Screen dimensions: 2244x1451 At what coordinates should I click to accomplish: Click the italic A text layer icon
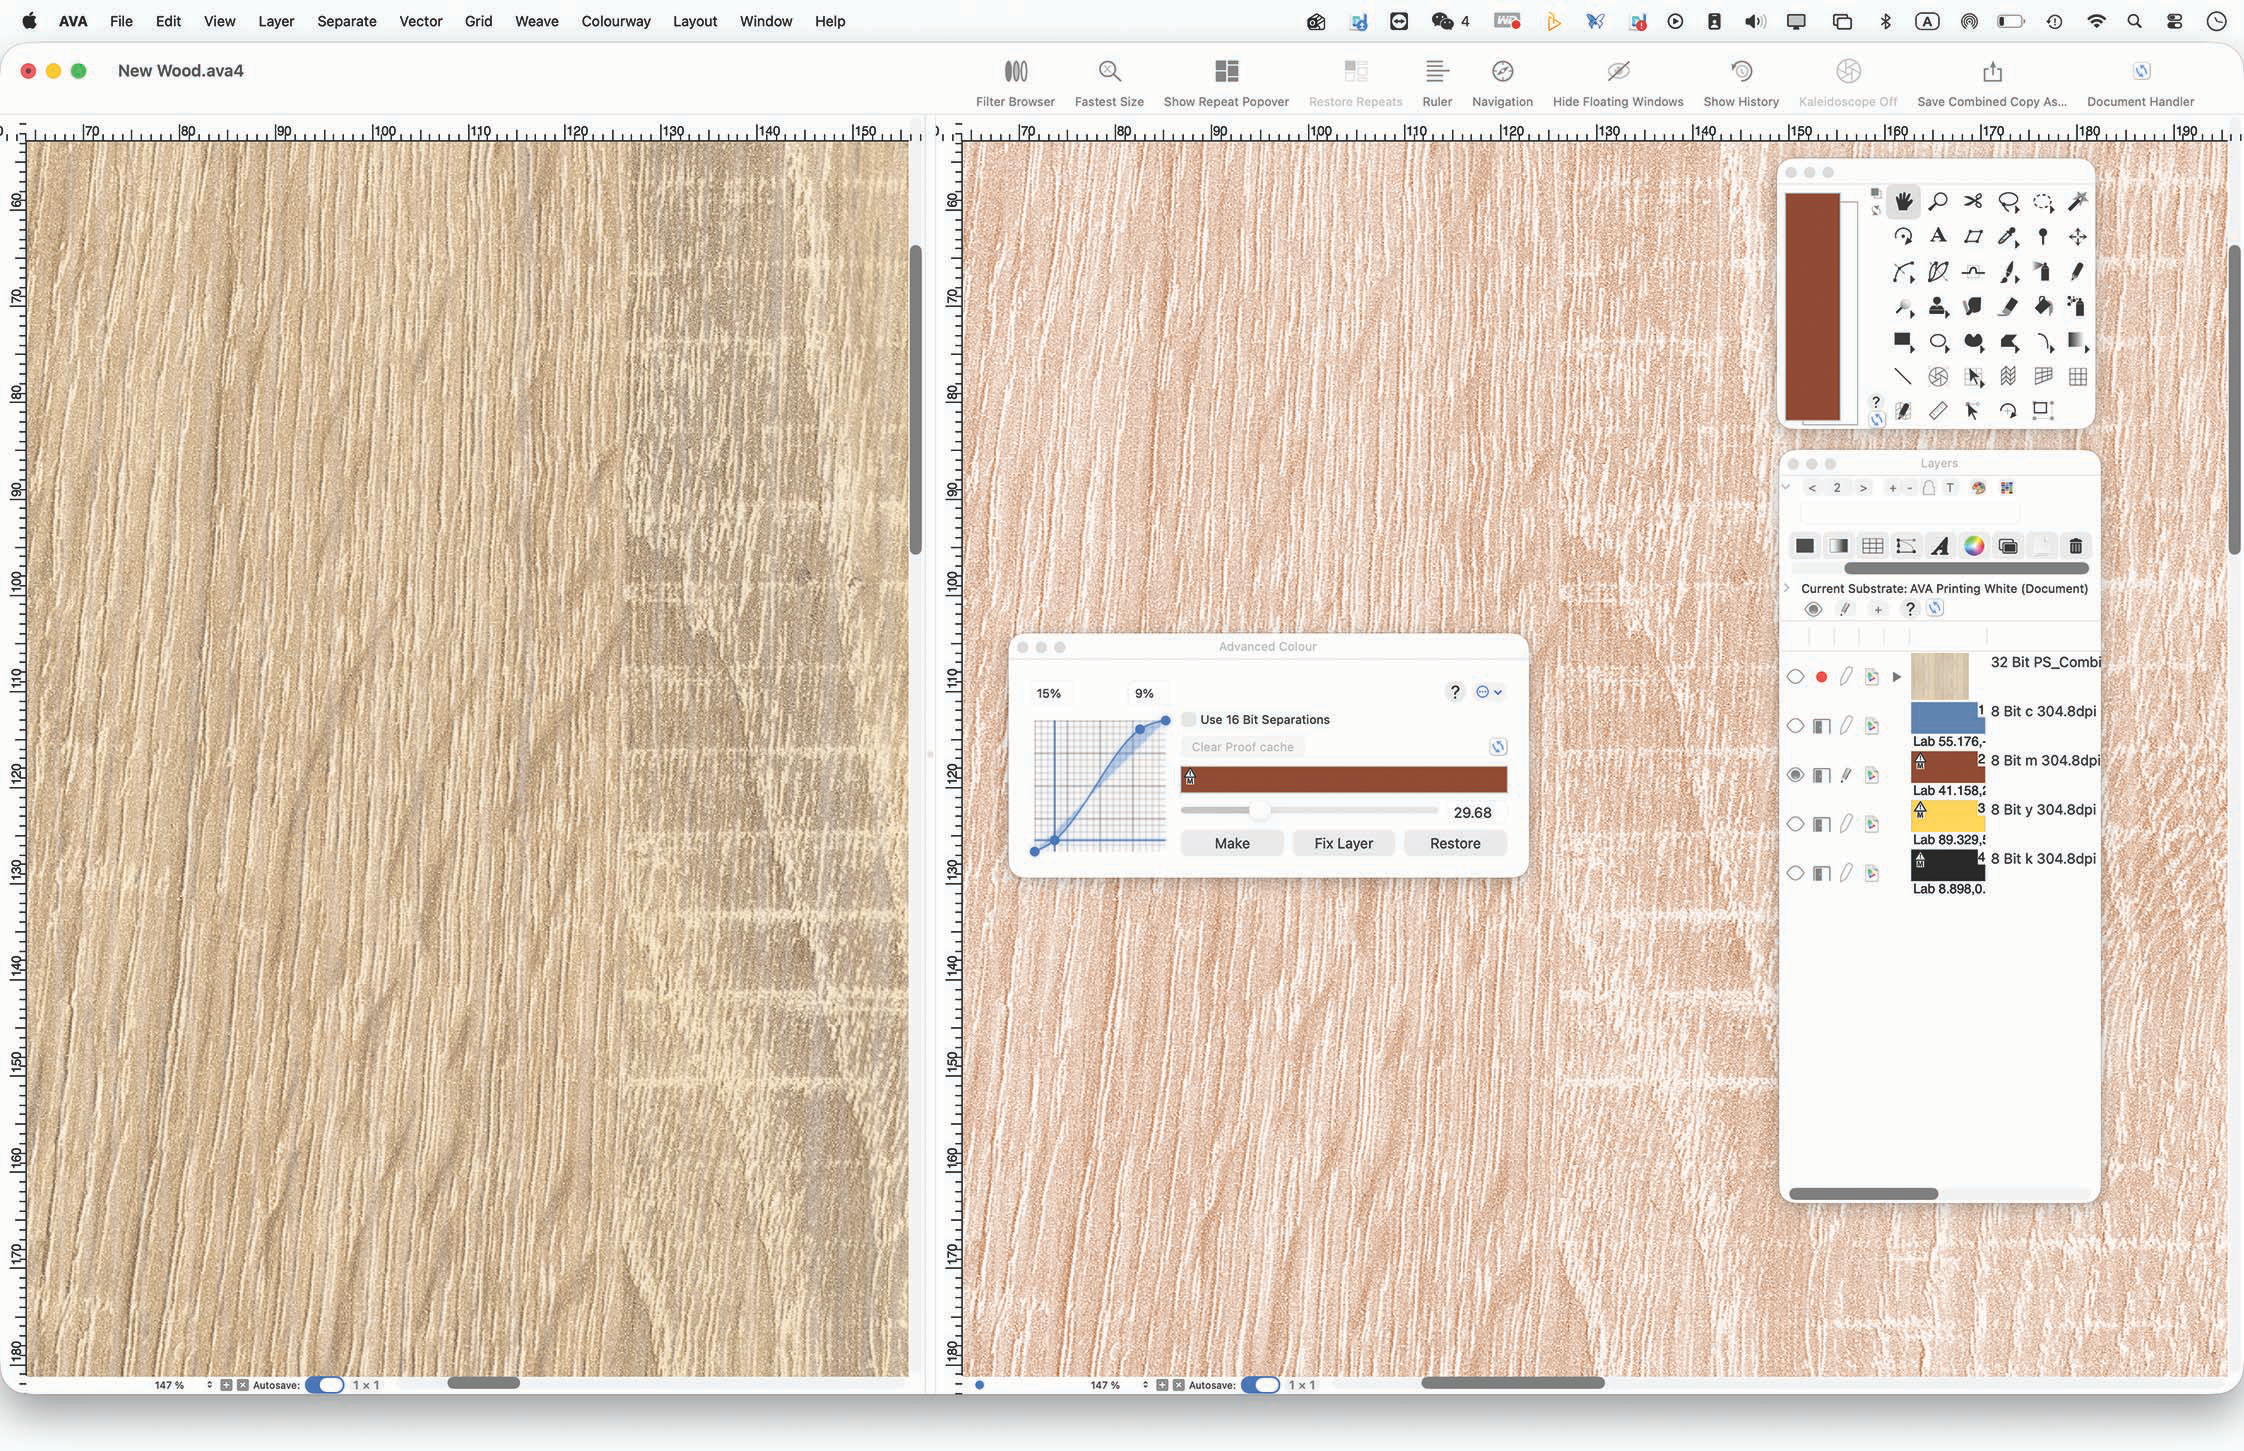(1939, 545)
